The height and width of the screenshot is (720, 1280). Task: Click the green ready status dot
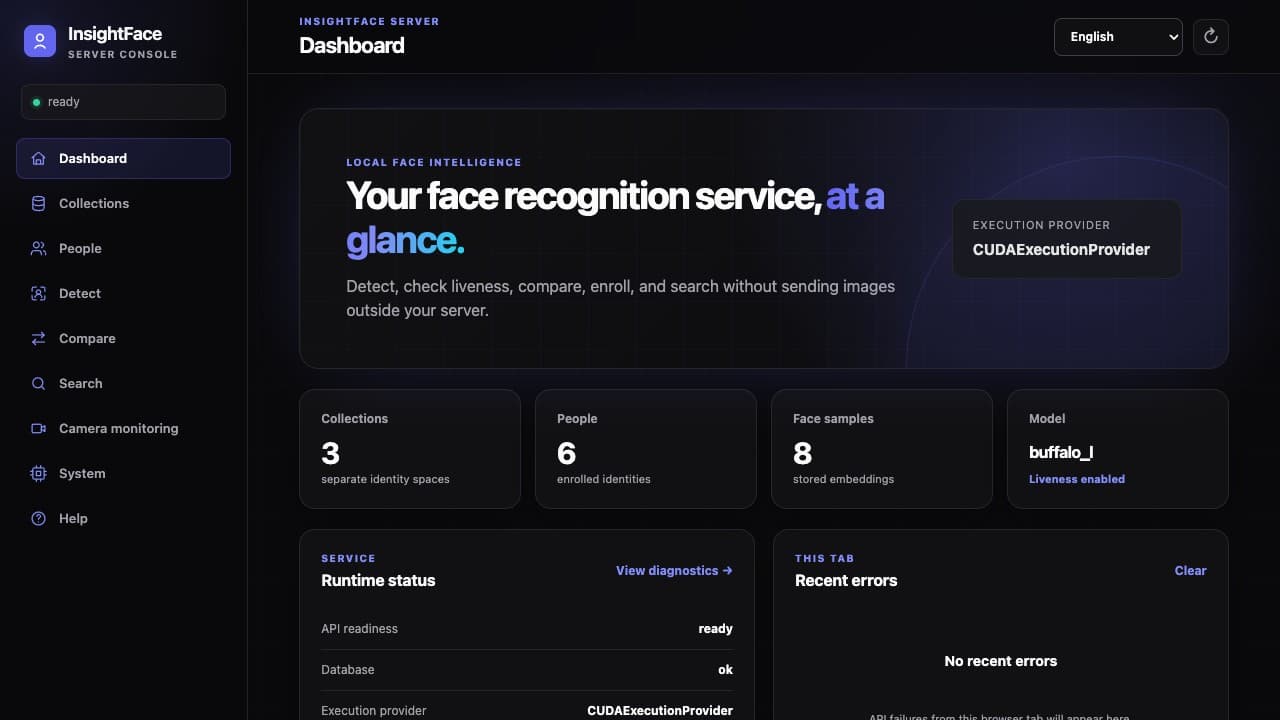coord(37,102)
